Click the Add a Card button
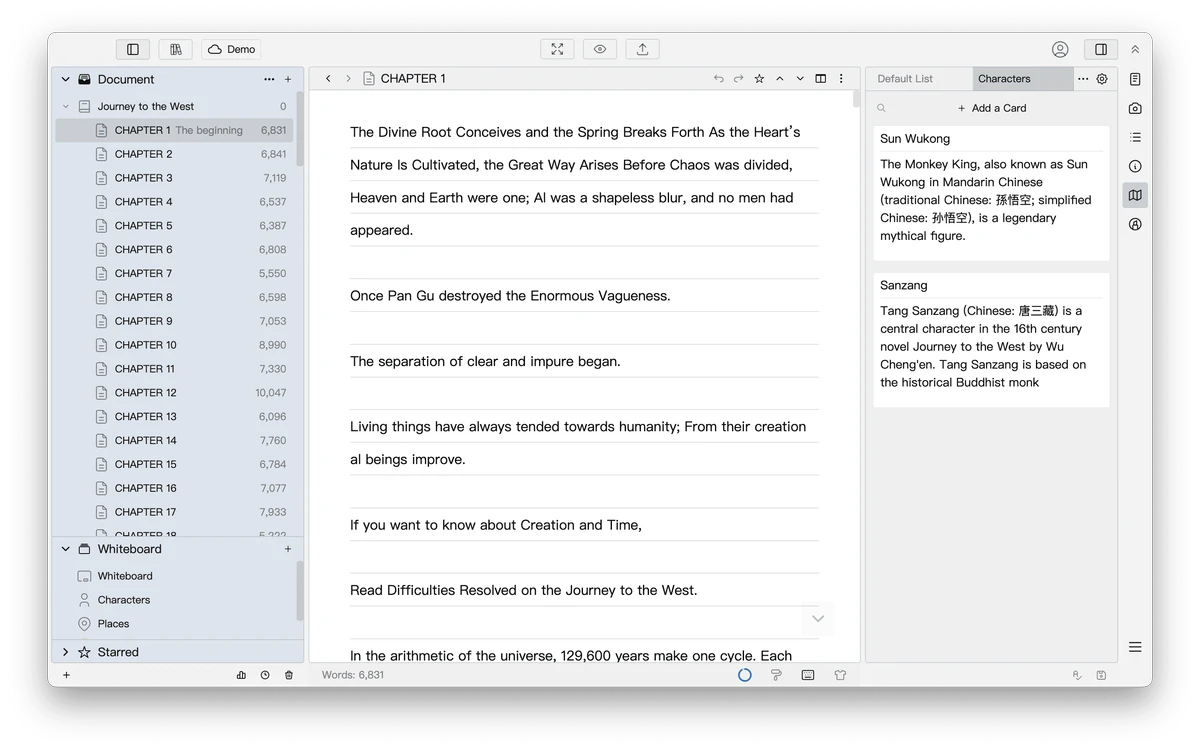 (x=992, y=108)
